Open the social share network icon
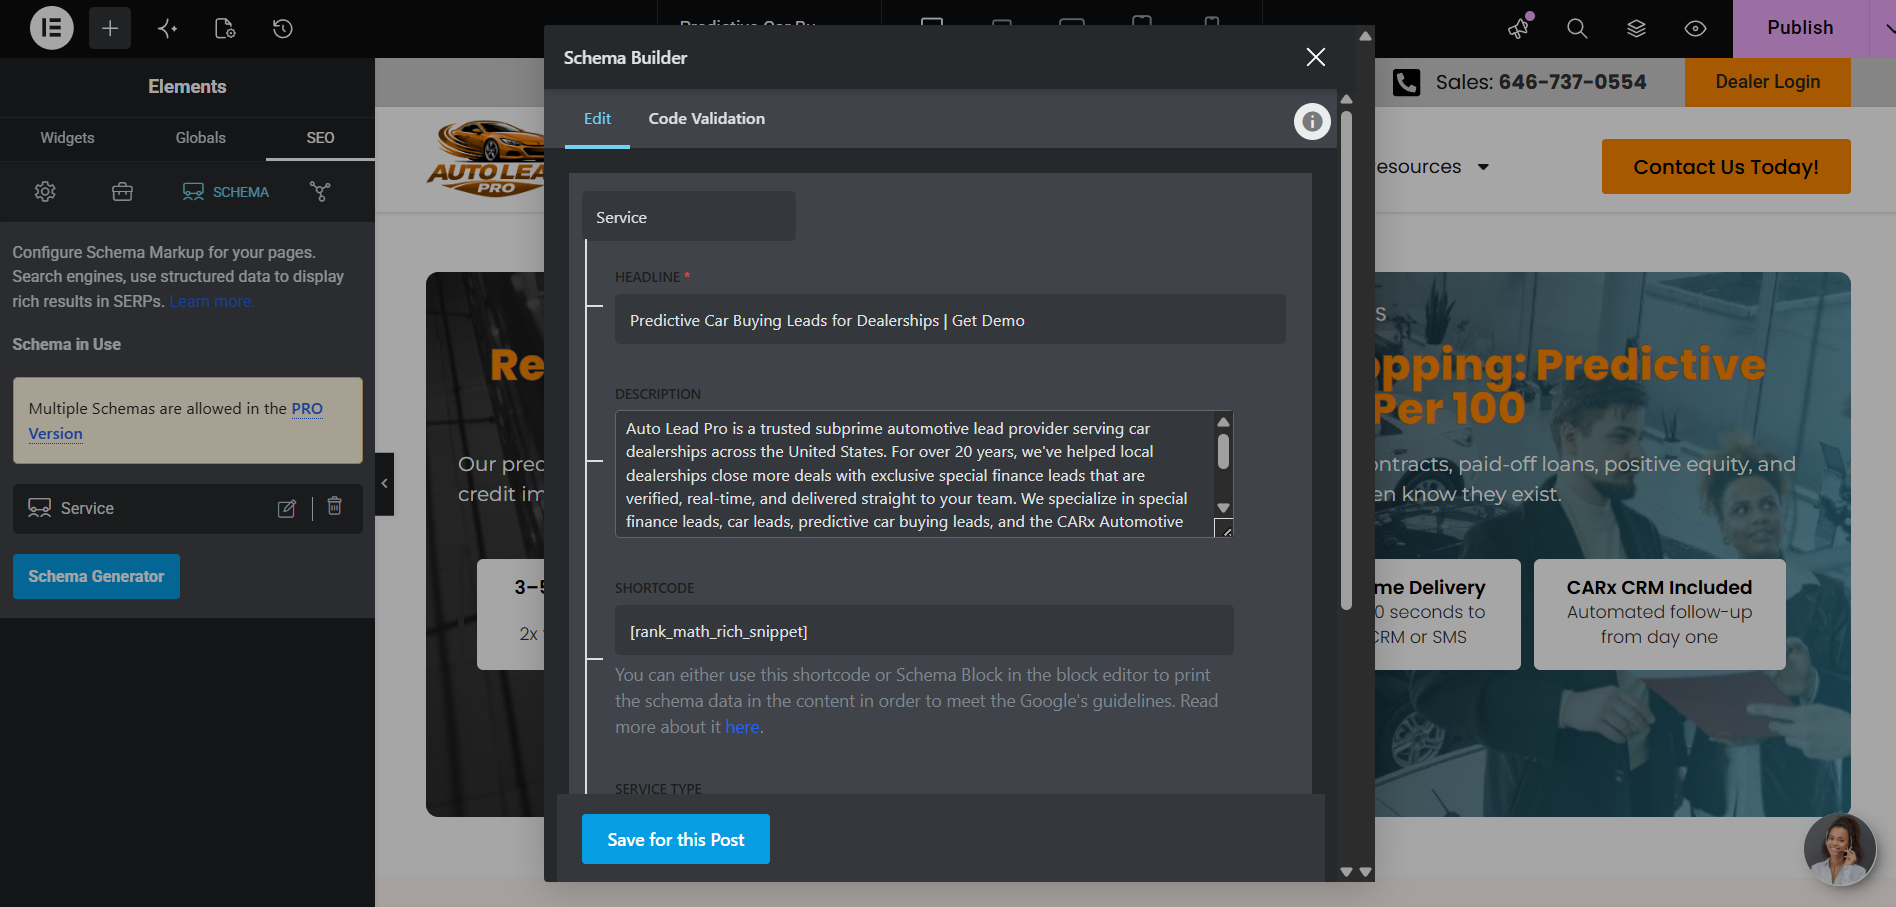This screenshot has height=907, width=1896. 320,191
